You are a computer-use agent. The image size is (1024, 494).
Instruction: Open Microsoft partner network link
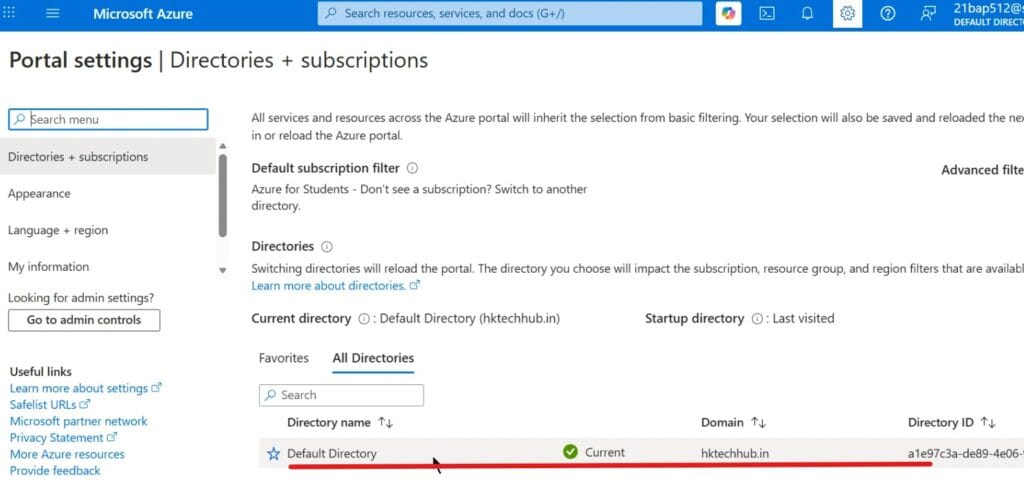[78, 421]
